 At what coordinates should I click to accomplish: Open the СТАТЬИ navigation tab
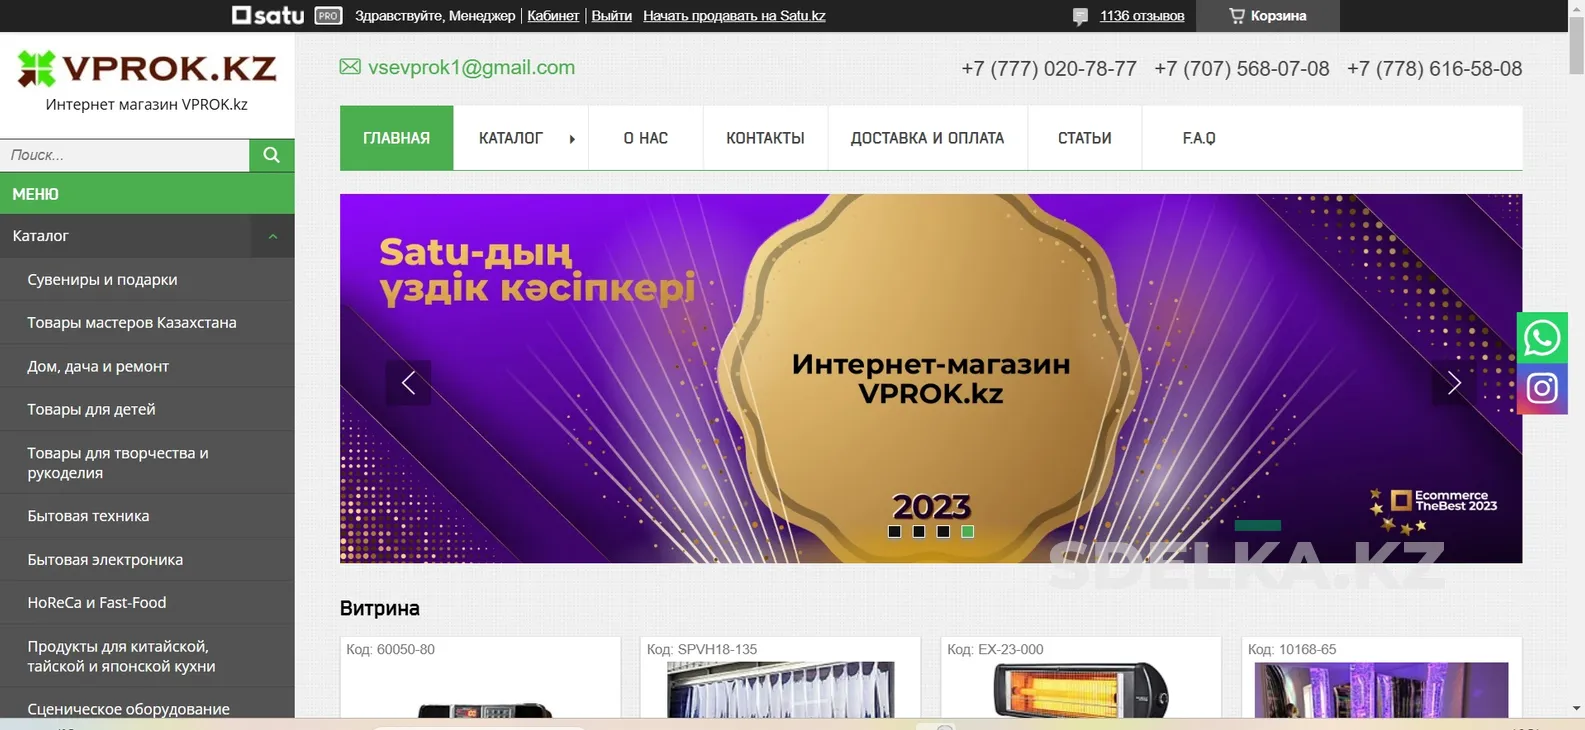[1085, 138]
